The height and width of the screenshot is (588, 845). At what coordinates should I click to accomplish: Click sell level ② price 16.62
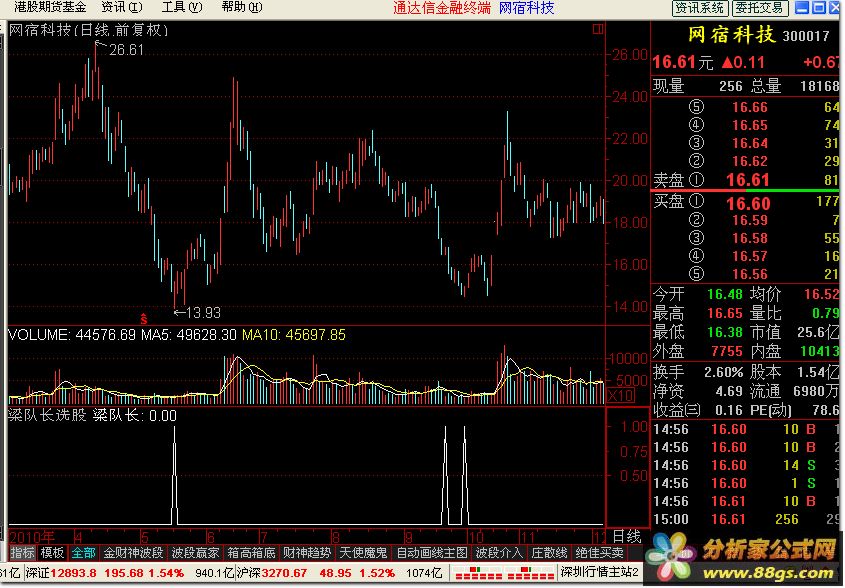750,161
